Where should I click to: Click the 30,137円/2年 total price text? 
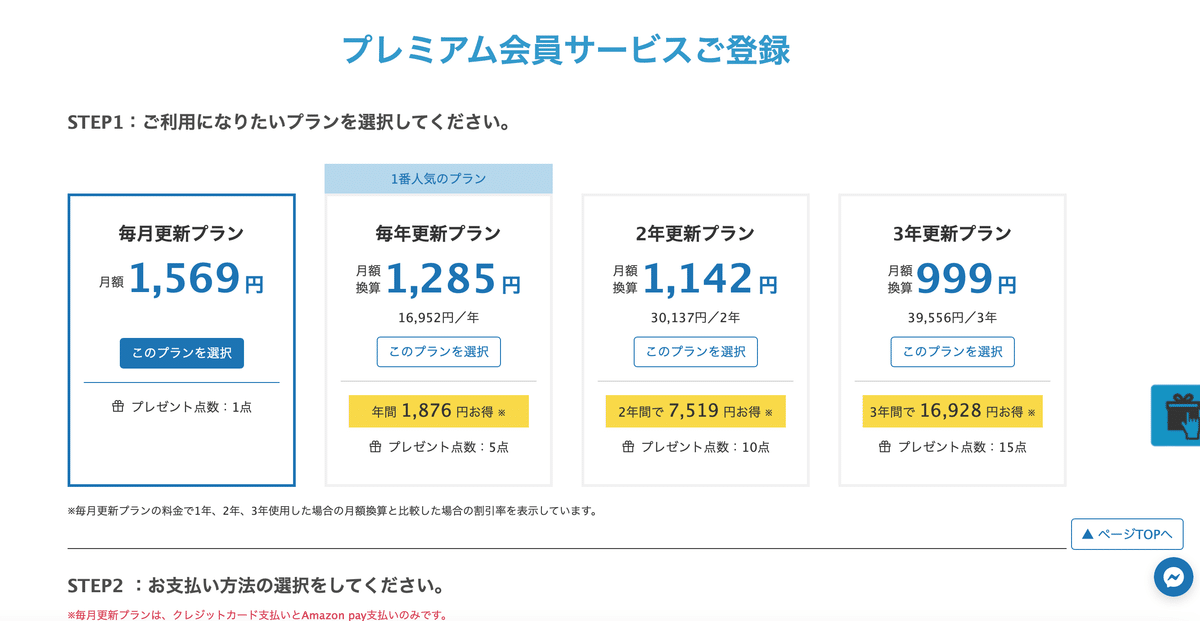point(696,318)
